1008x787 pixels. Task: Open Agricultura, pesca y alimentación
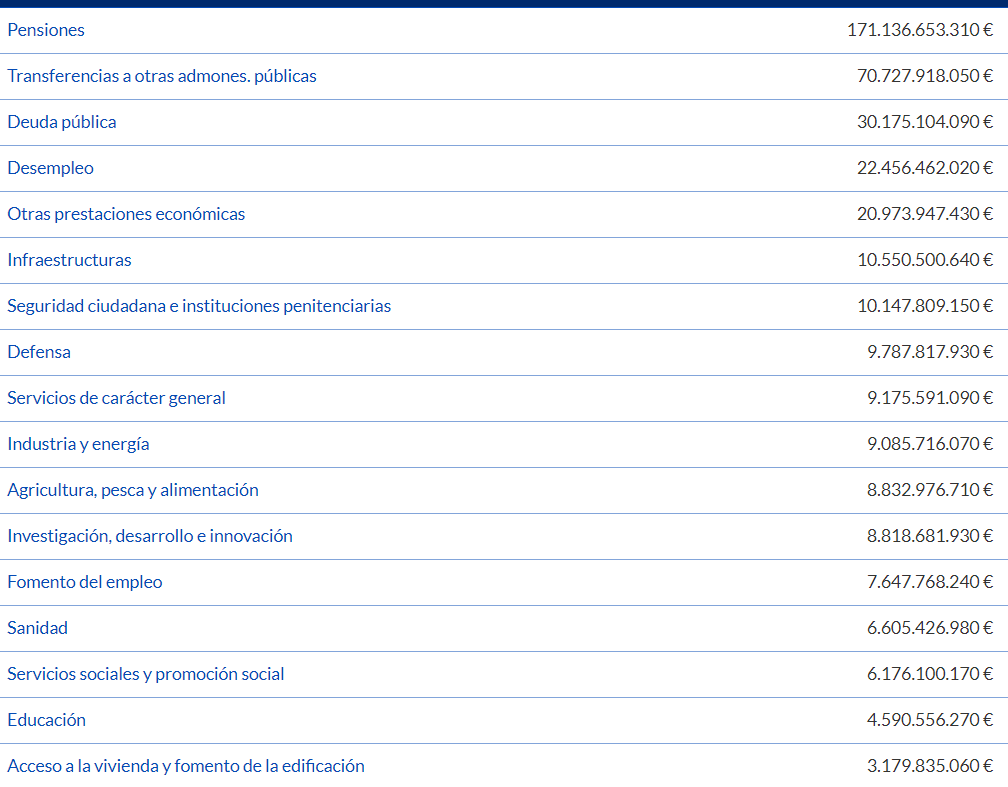click(133, 490)
